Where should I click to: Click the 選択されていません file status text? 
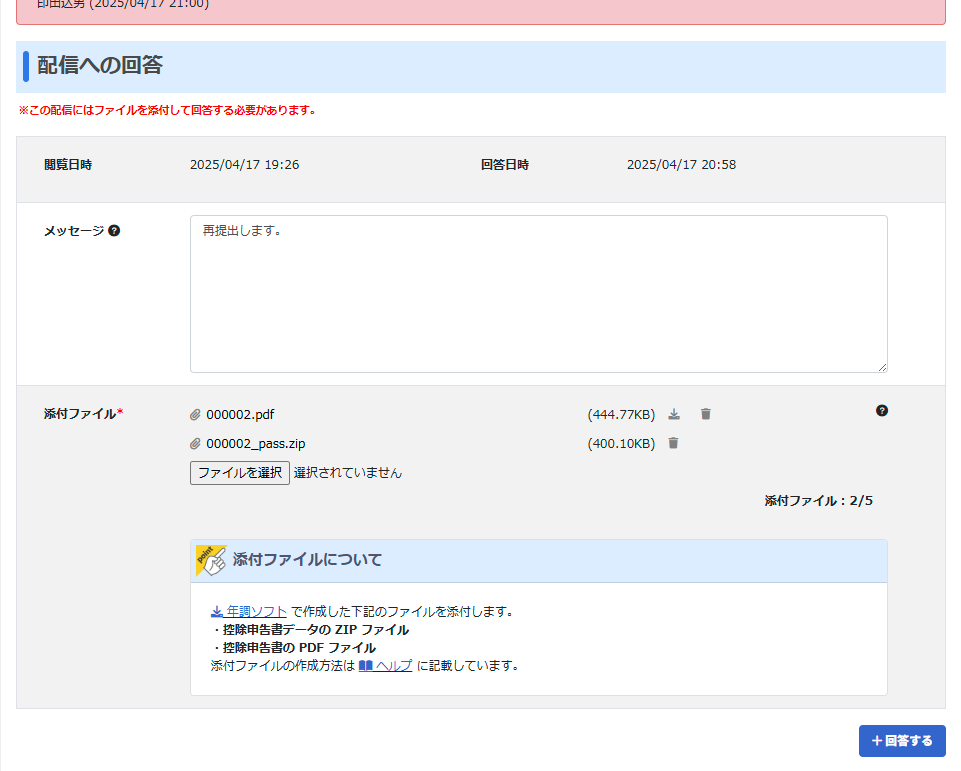(x=348, y=473)
